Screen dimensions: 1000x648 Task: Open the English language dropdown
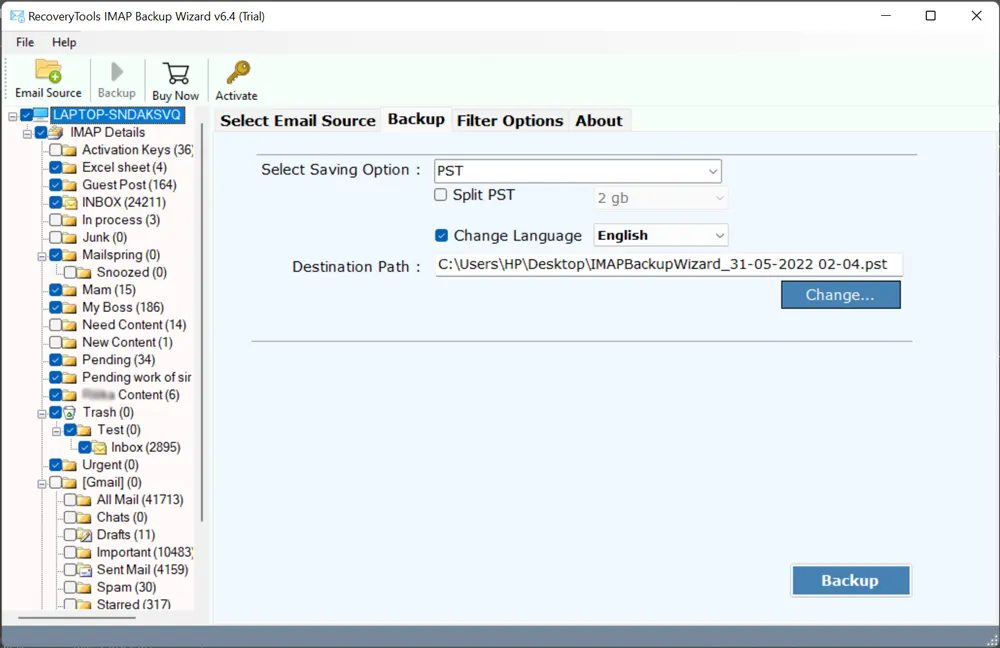(x=661, y=235)
